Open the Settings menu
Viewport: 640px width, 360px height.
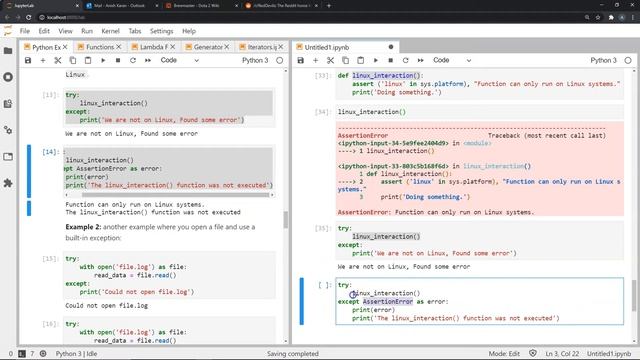coord(162,31)
